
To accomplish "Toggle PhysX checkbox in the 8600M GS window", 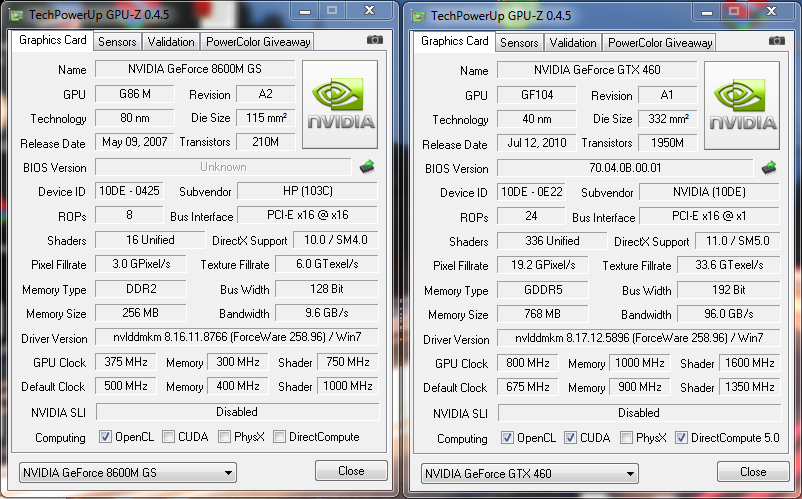I will (x=224, y=437).
